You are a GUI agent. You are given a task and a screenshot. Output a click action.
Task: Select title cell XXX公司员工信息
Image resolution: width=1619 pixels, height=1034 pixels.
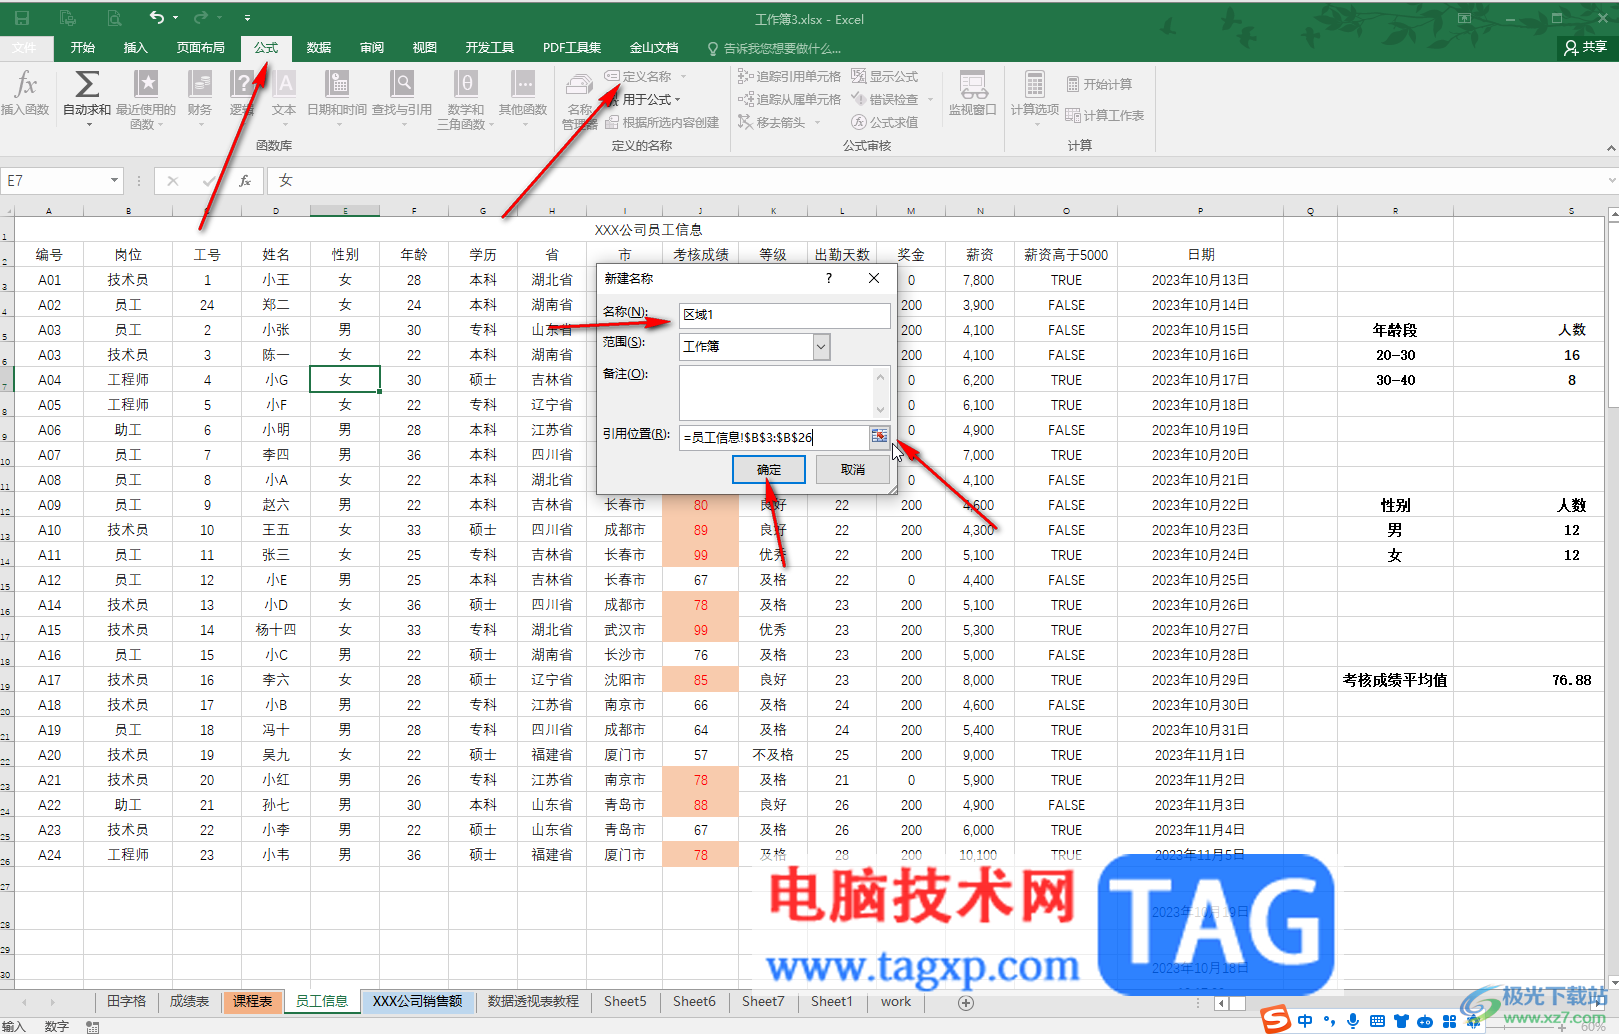click(648, 230)
